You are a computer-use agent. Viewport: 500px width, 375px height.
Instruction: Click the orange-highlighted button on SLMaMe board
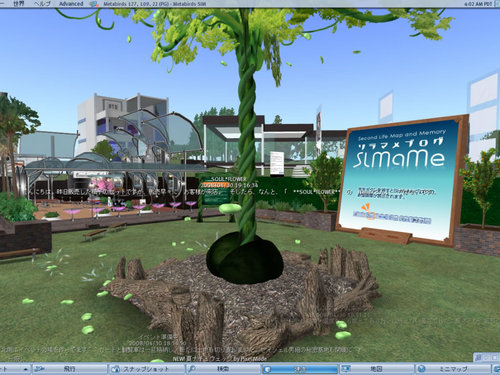(x=370, y=216)
